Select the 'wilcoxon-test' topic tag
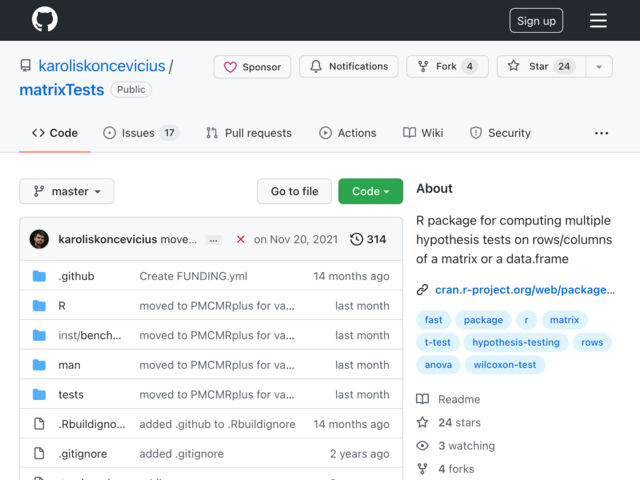This screenshot has height=480, width=640. click(x=505, y=365)
